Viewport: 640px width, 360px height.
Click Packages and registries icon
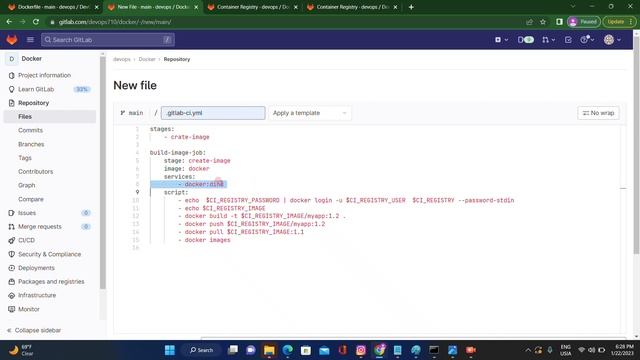11,282
